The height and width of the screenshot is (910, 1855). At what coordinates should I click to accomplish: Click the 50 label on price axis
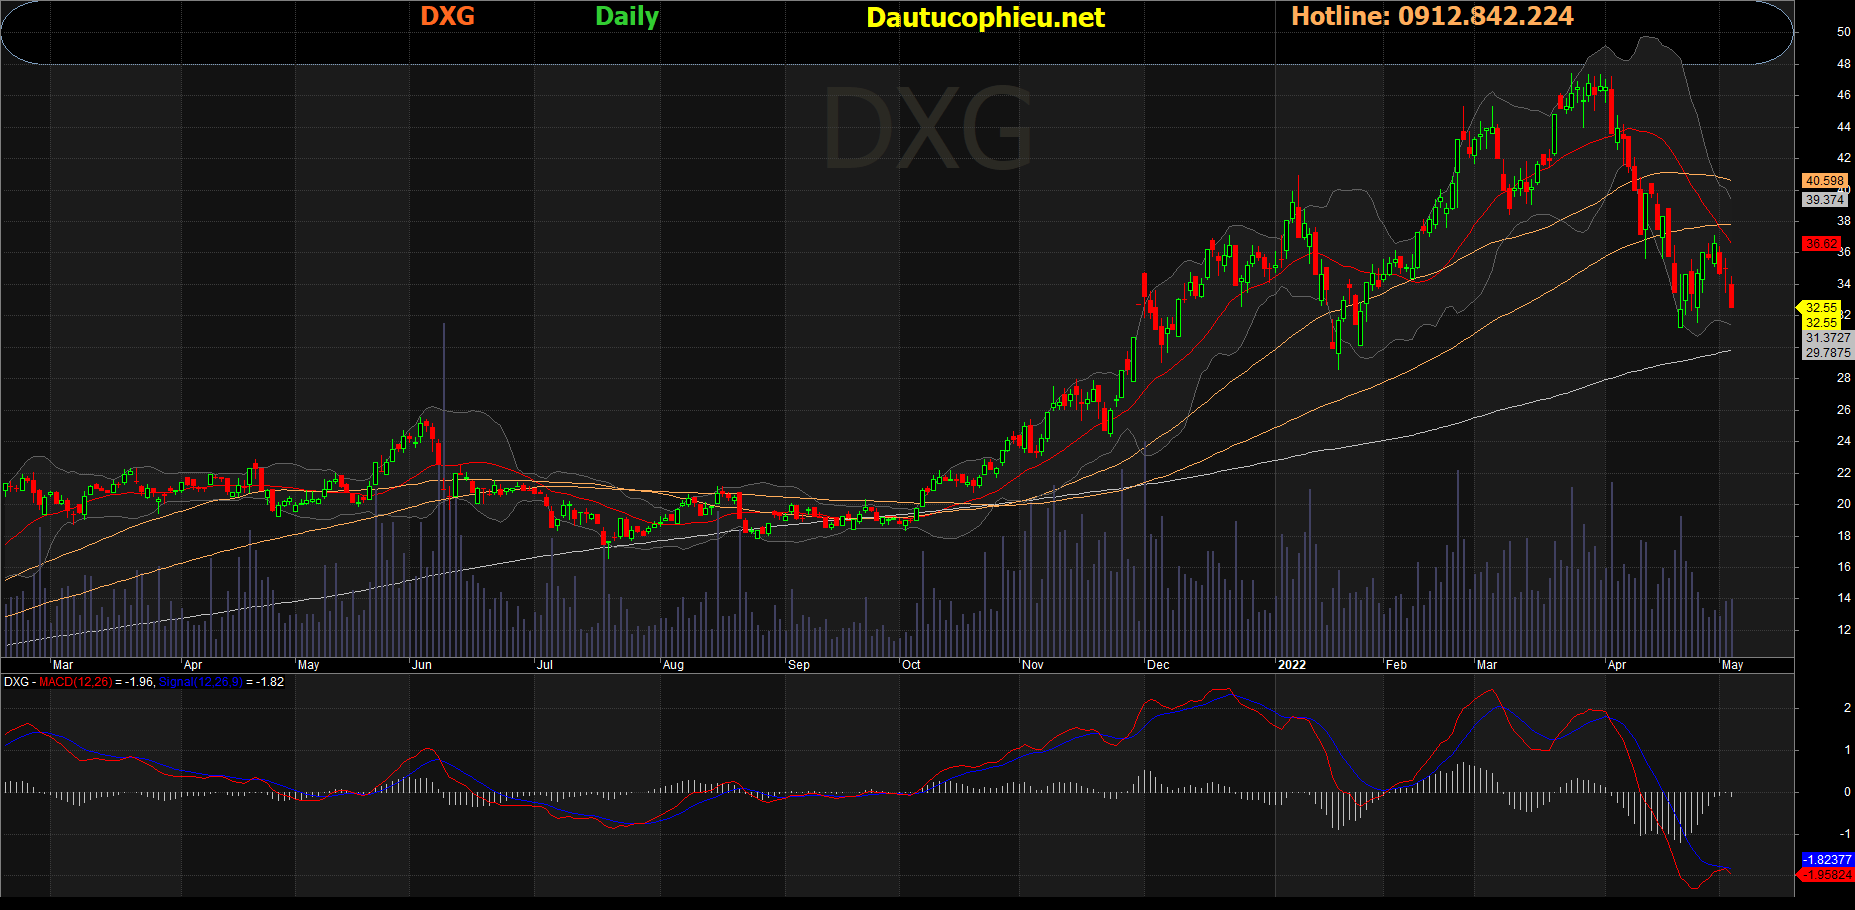coord(1843,32)
